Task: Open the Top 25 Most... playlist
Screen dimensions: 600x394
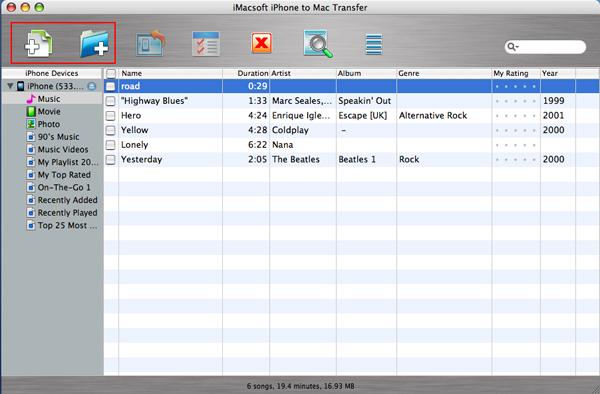Action: 67,225
